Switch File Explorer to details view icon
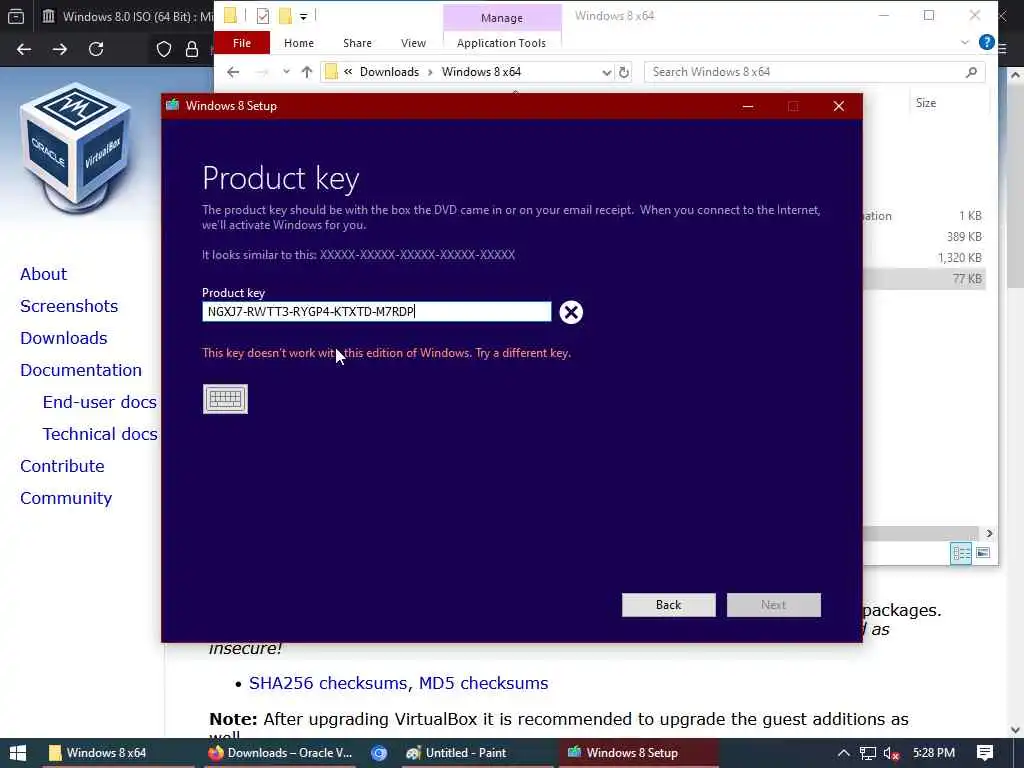This screenshot has height=768, width=1024. 961,554
